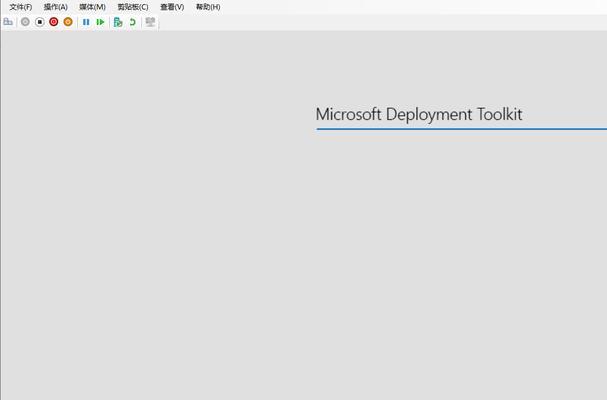Screen dimensions: 607x400
Task: Create a checkpoint using the toolbar icon
Action: pos(118,22)
